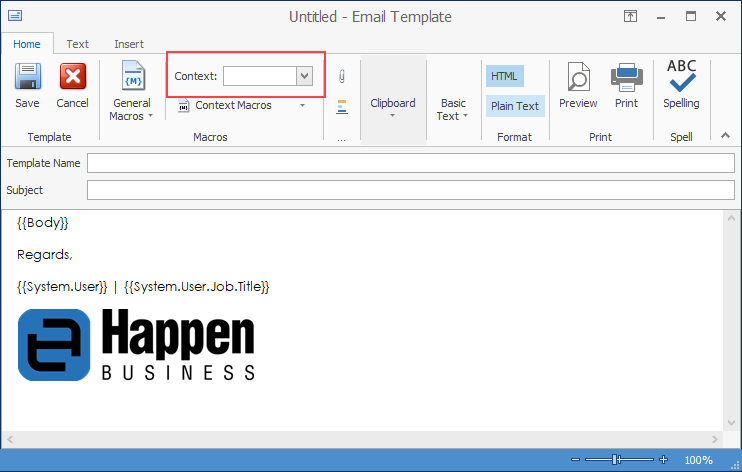Click the {{System.User}} macro

[62, 286]
